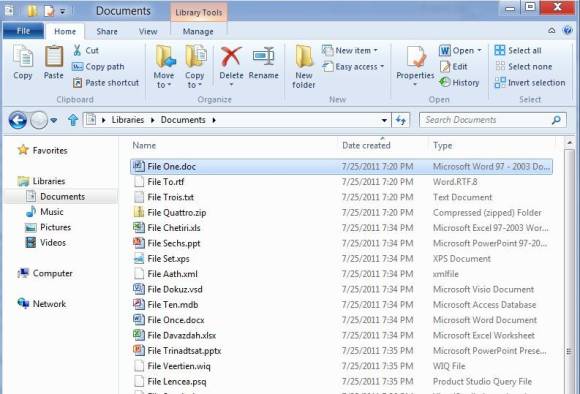Click Edit in the Open group
The width and height of the screenshot is (580, 394).
tap(454, 67)
